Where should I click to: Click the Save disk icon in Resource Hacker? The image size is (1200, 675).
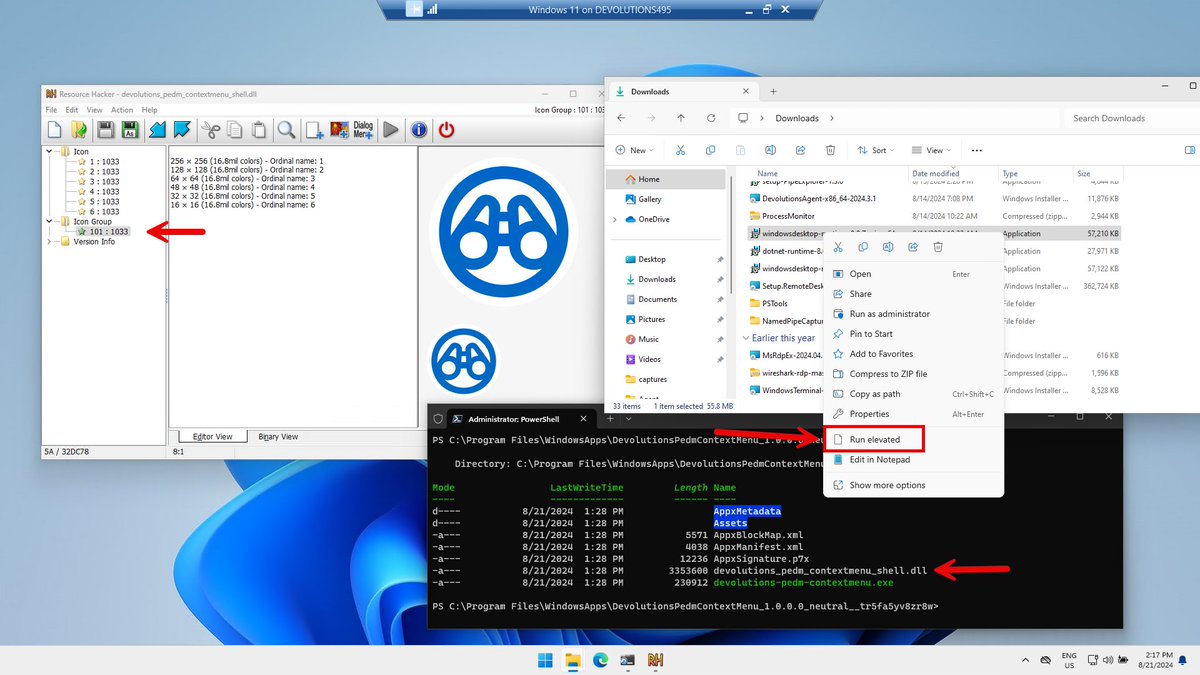[105, 130]
